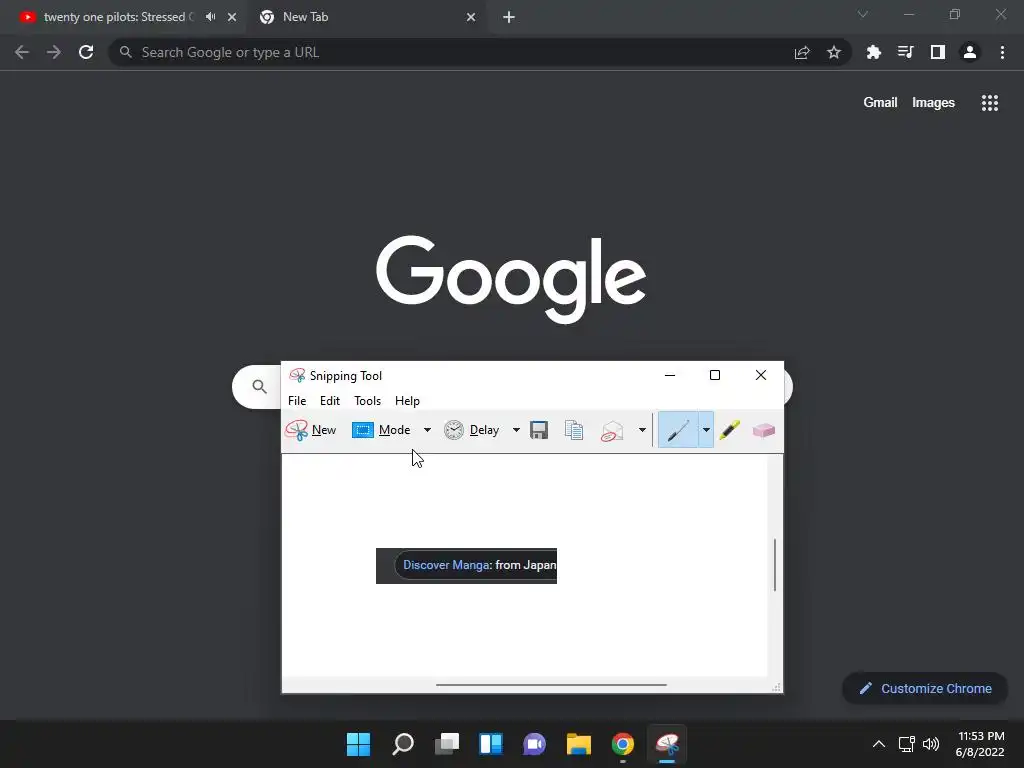Close the New Tab tab

point(471,17)
